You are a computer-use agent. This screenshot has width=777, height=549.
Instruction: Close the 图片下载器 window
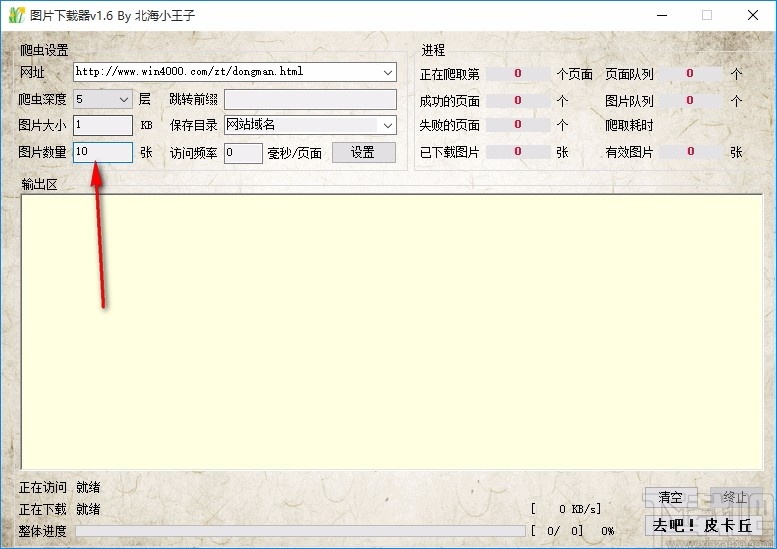[x=753, y=15]
